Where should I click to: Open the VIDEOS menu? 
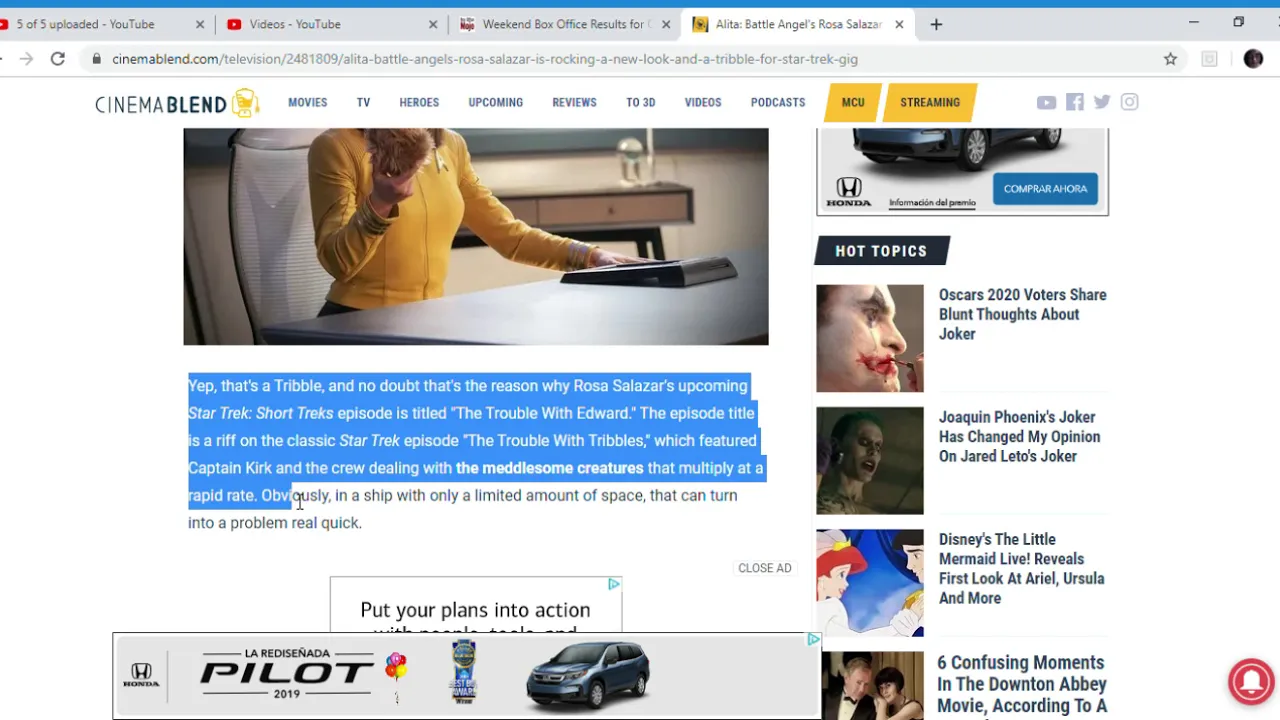pos(702,102)
